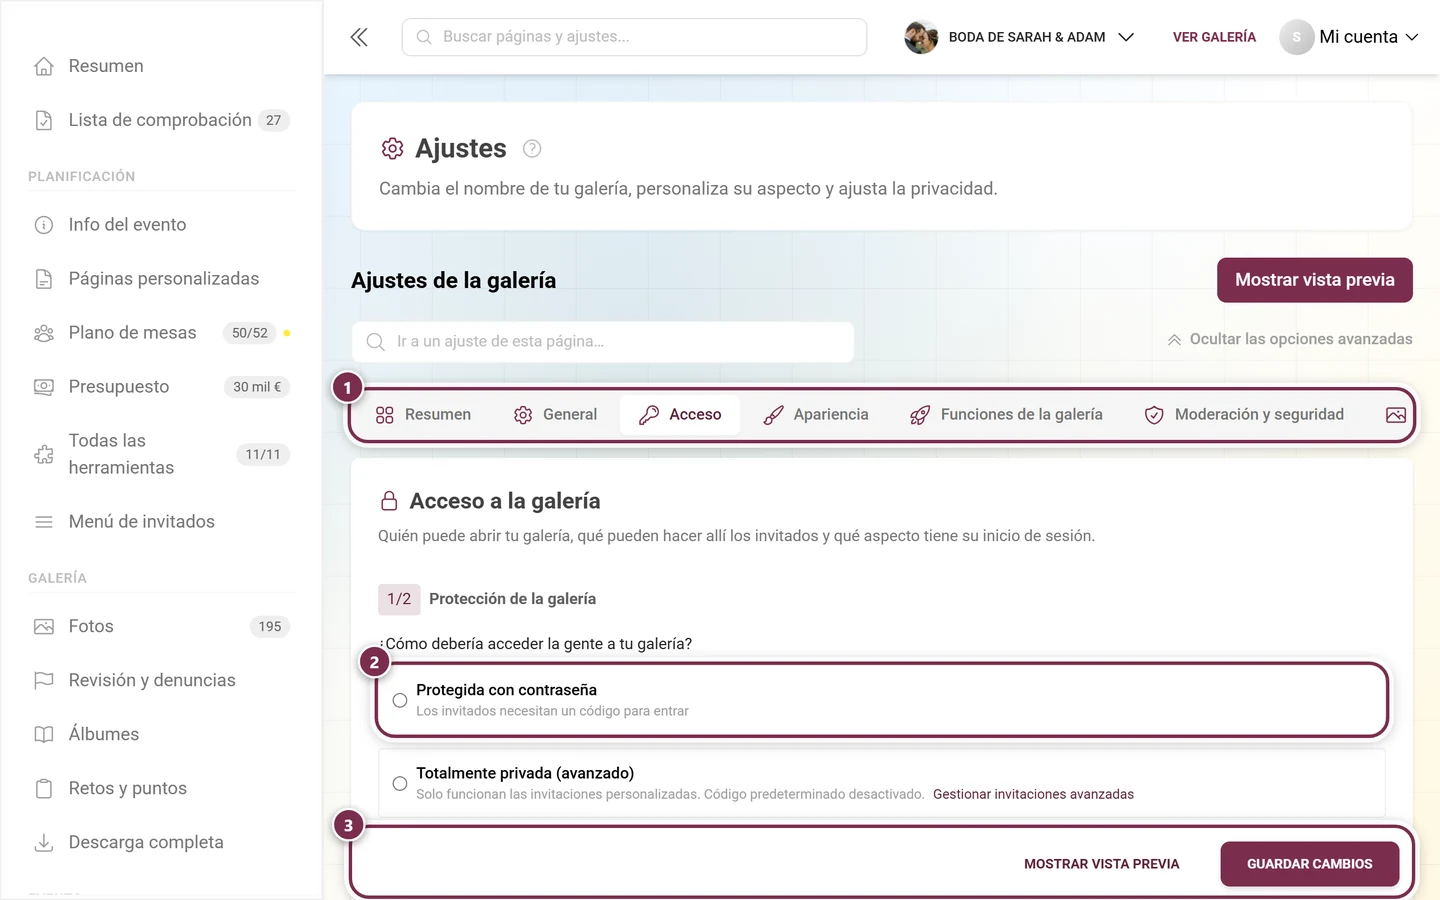The height and width of the screenshot is (900, 1440).
Task: Click the checklist document icon in the sidebar
Action: click(x=44, y=120)
